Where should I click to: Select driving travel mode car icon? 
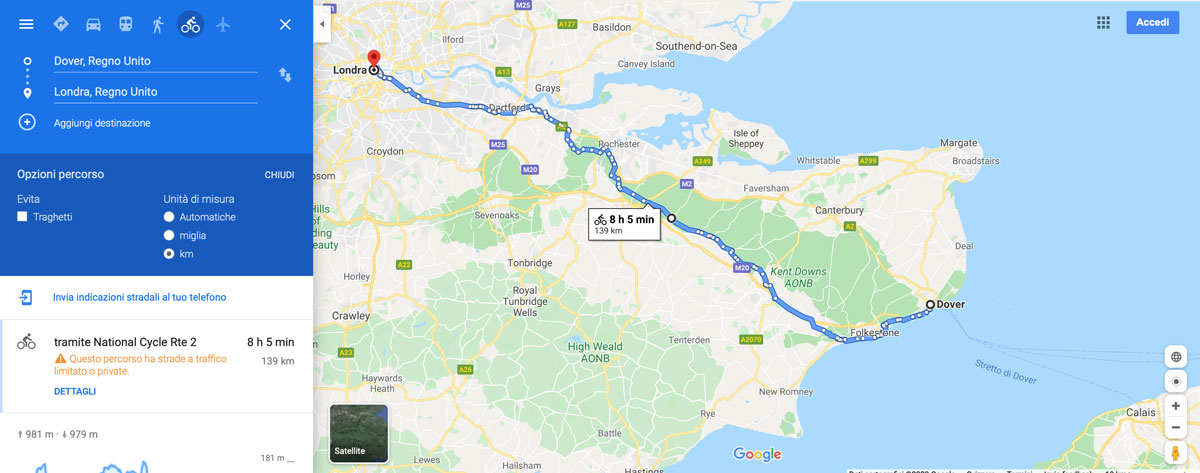click(x=93, y=24)
